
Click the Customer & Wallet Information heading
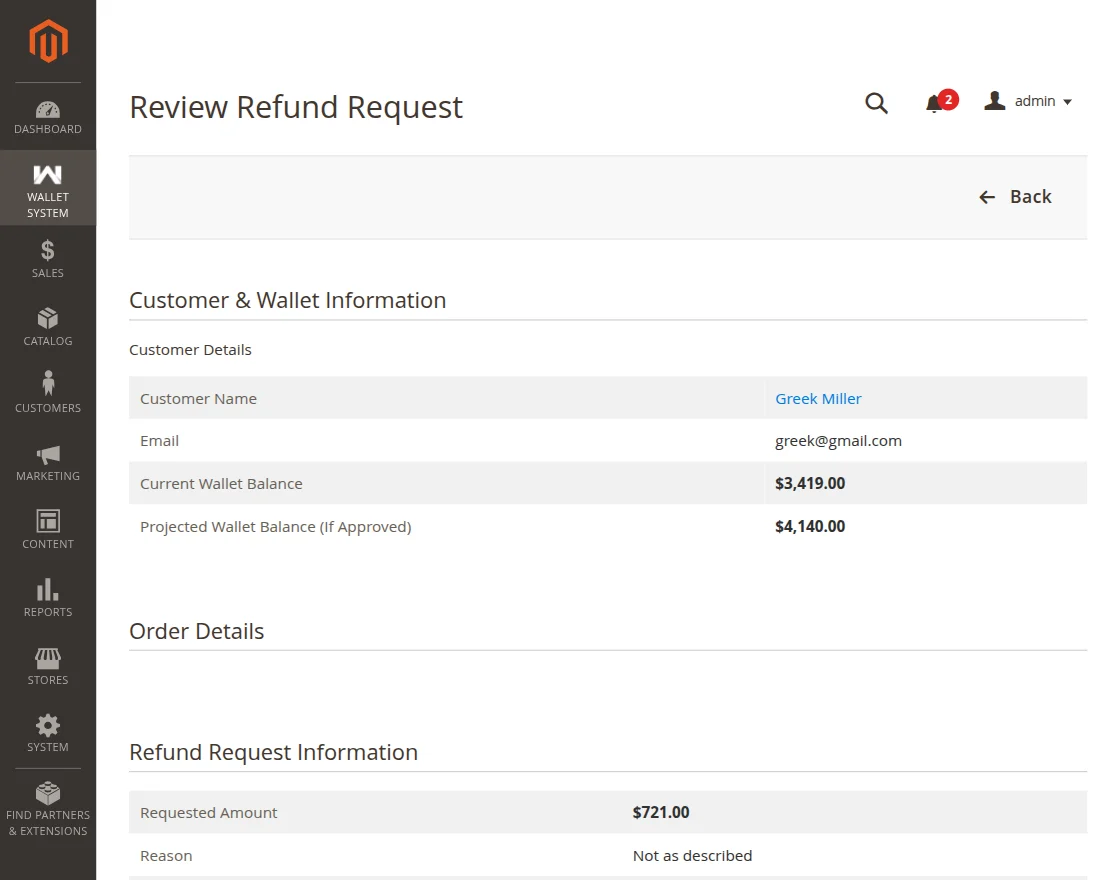click(x=288, y=300)
